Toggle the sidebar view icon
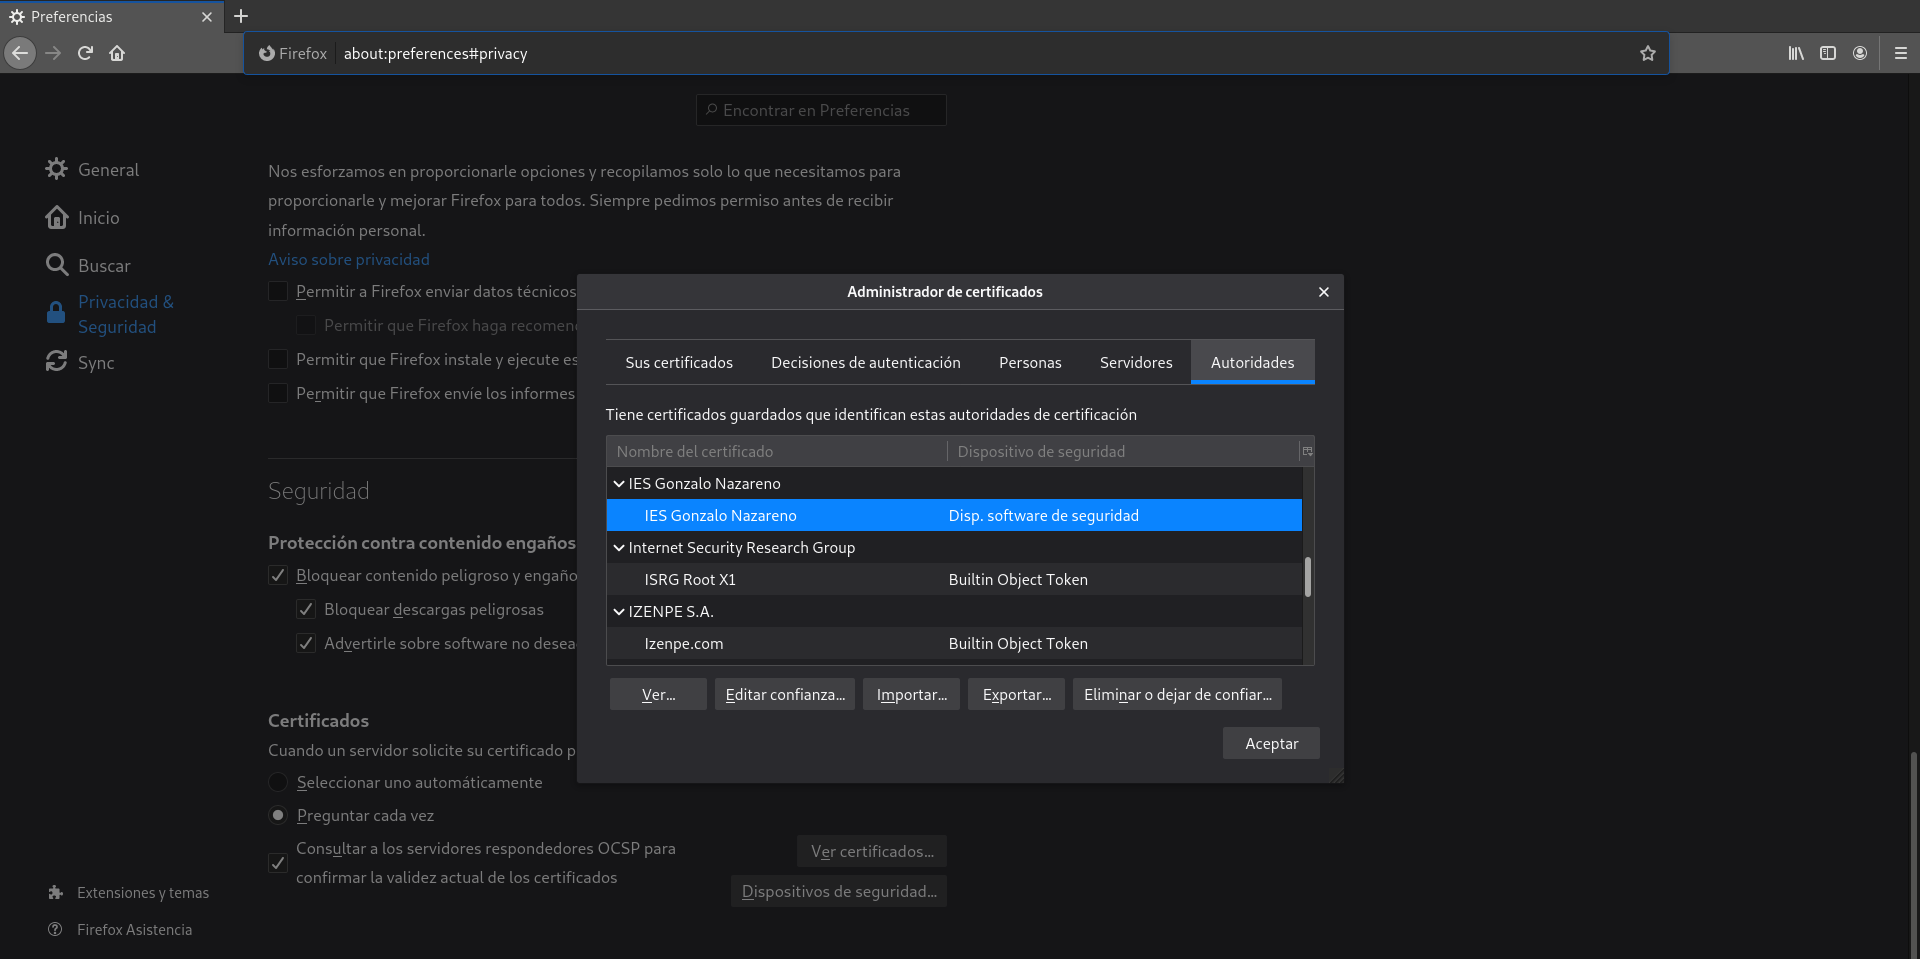 (1828, 53)
